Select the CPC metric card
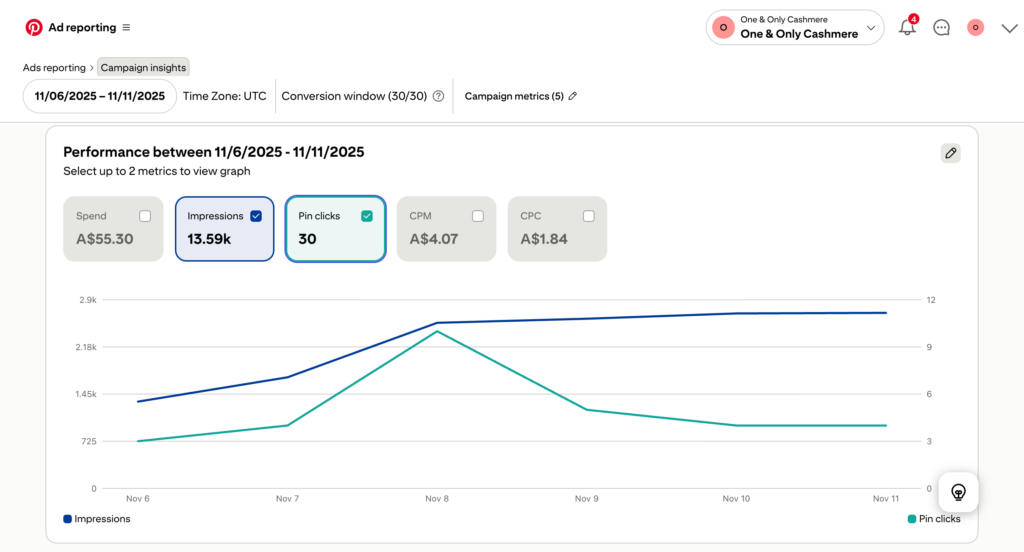The height and width of the screenshot is (552, 1024). coord(556,229)
